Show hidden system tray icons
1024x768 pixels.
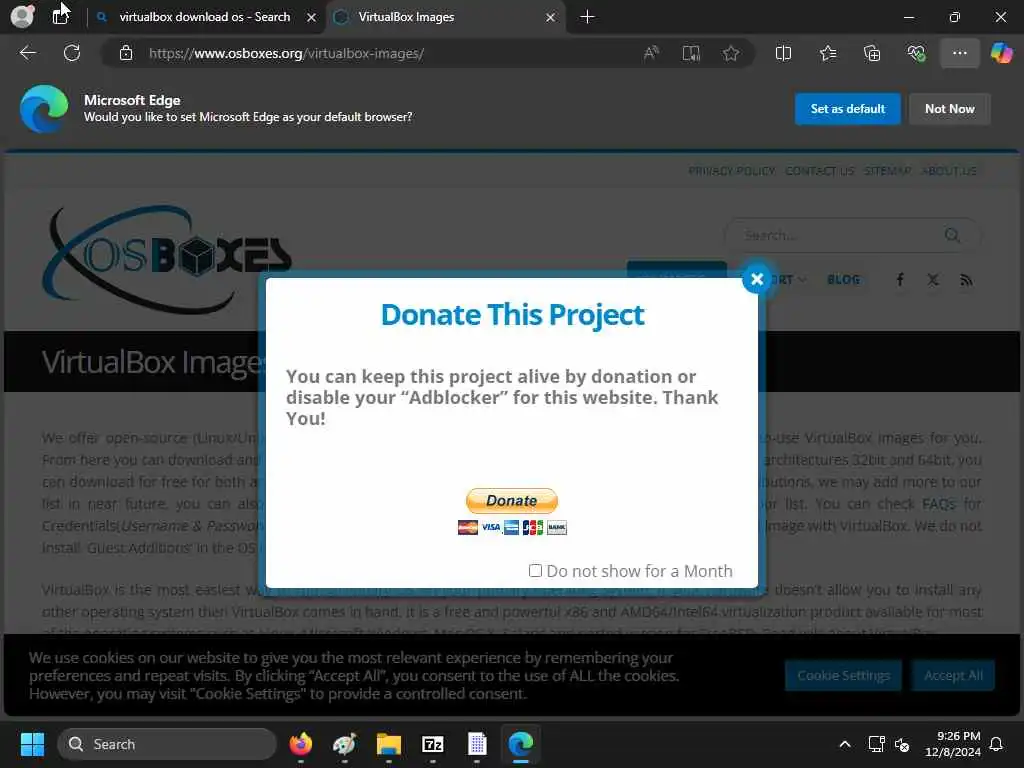tap(844, 744)
